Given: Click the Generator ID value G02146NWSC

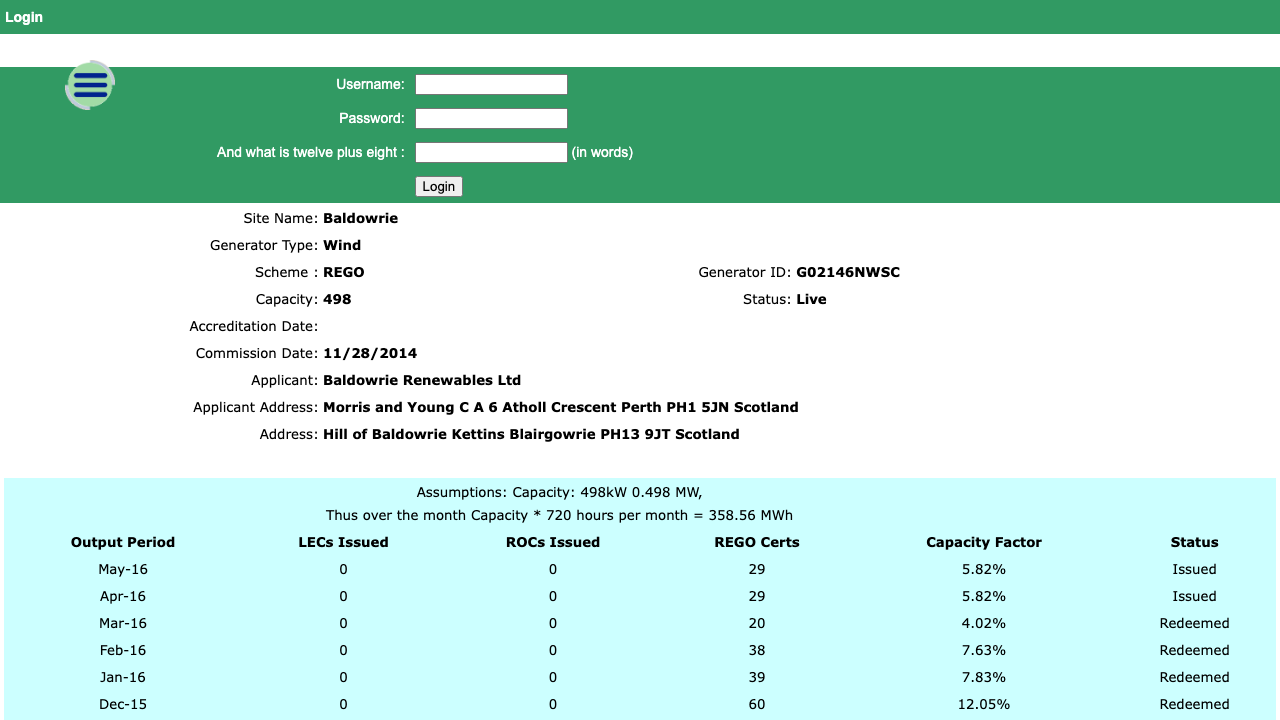Looking at the screenshot, I should click(x=848, y=272).
